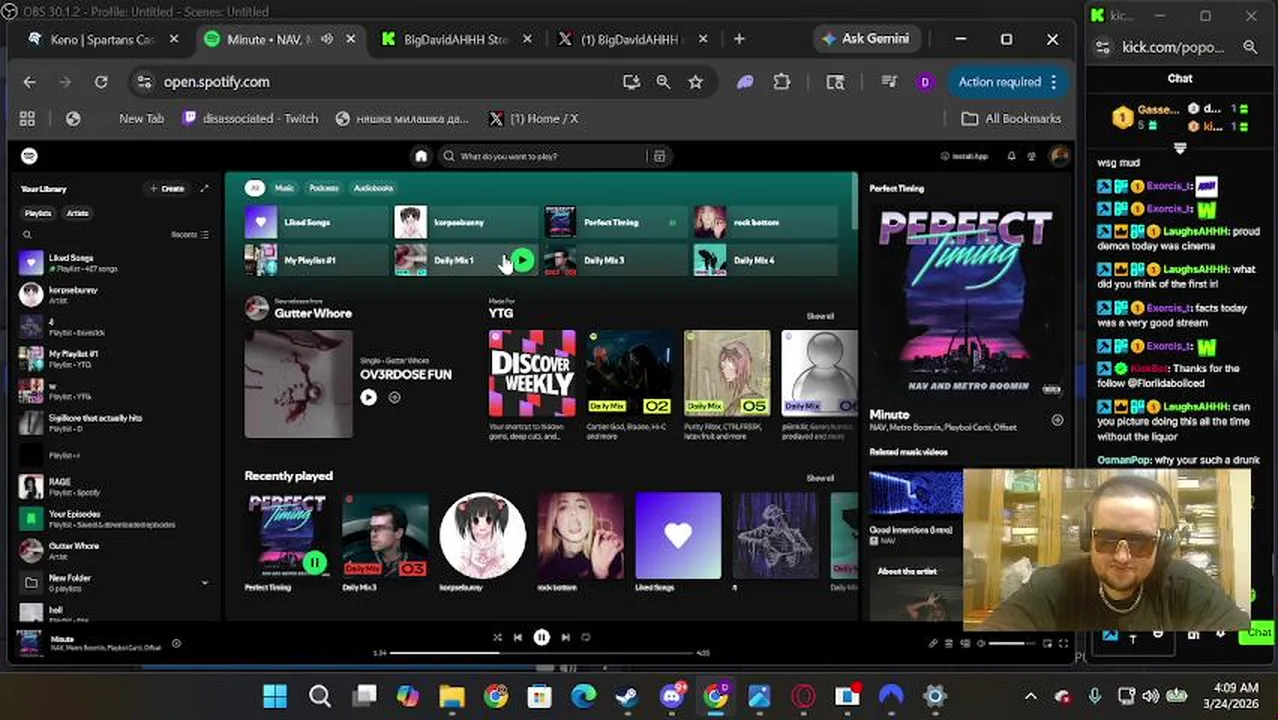
Task: Seek in the song progress bar
Action: pos(541,653)
